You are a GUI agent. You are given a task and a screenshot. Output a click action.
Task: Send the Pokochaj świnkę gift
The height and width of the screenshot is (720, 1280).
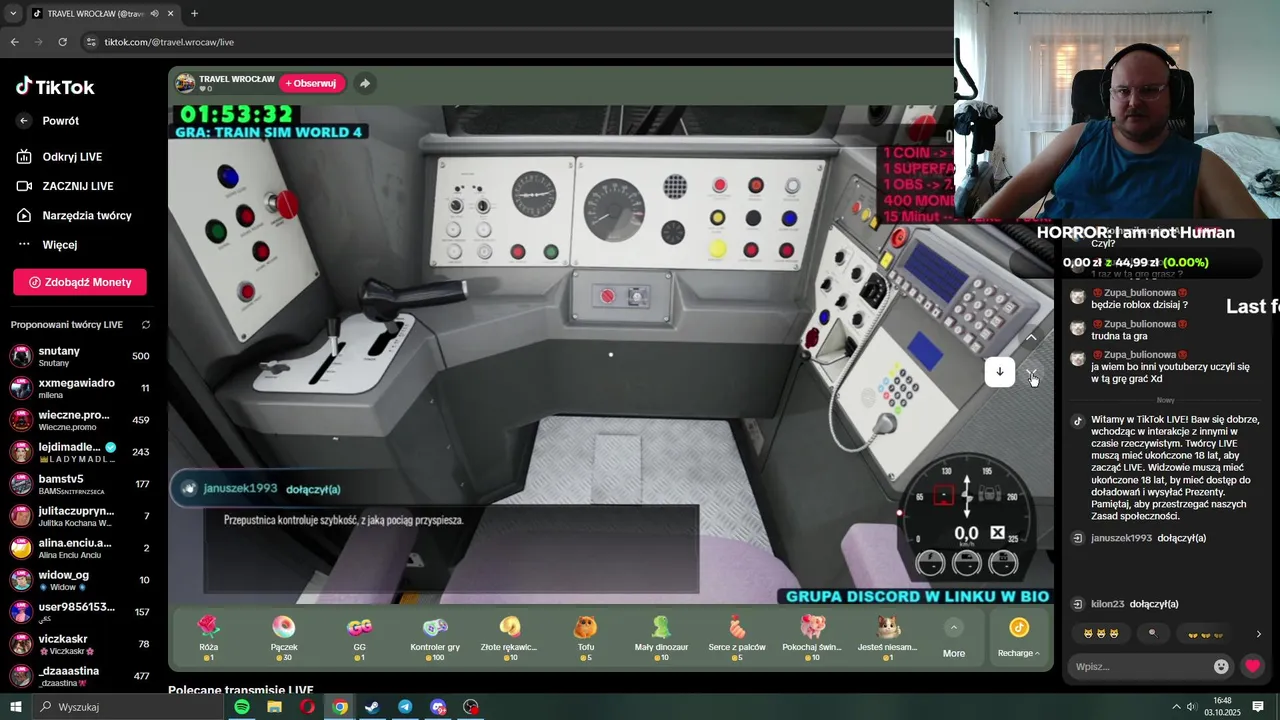click(812, 637)
